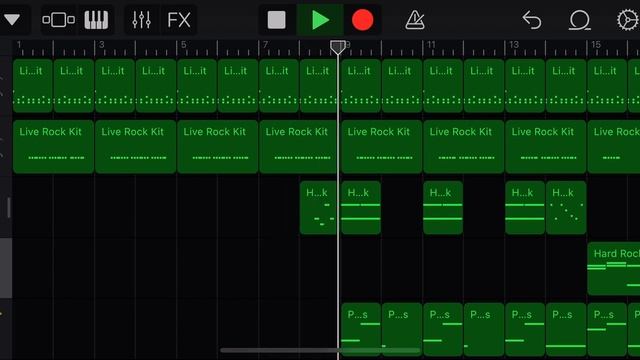Image resolution: width=640 pixels, height=360 pixels.
Task: Select the Live Rock Kit region at bar 5
Action: (218, 147)
